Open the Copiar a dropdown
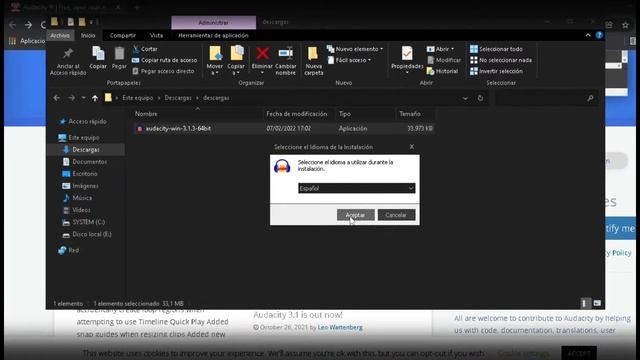The image size is (640, 360). (x=236, y=69)
